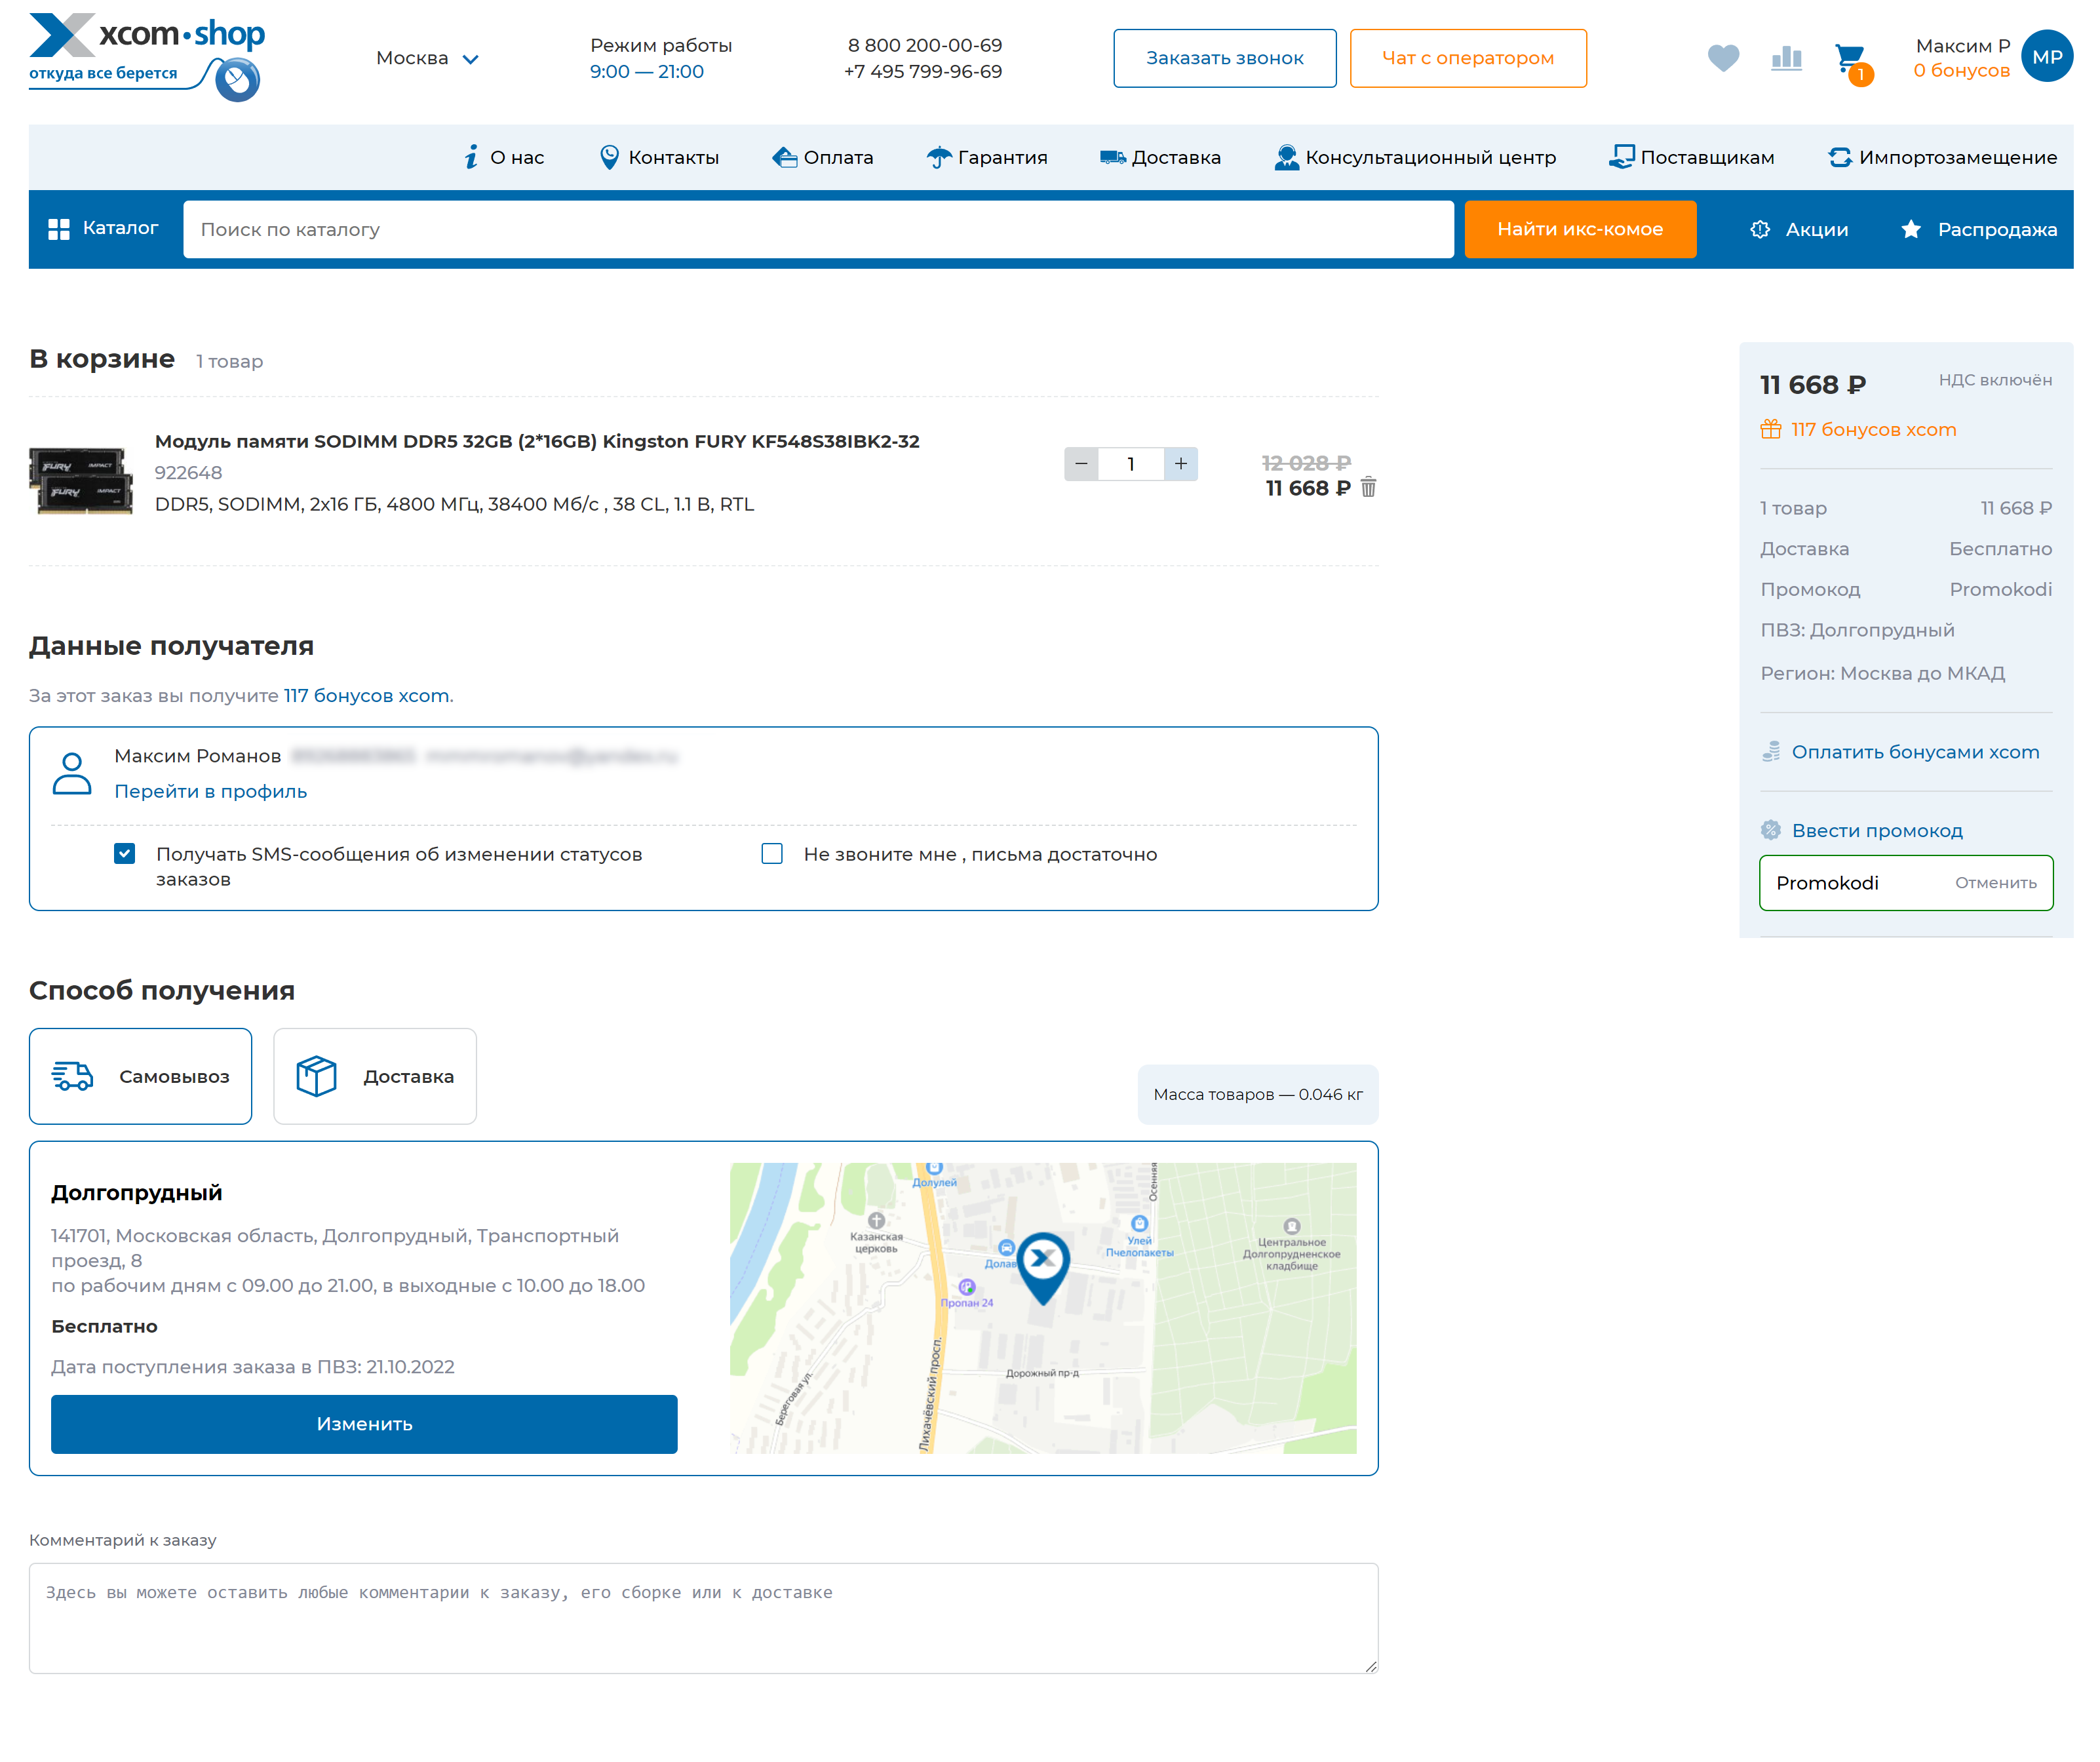
Task: Click Найти икс-комое search button
Action: tap(1580, 229)
